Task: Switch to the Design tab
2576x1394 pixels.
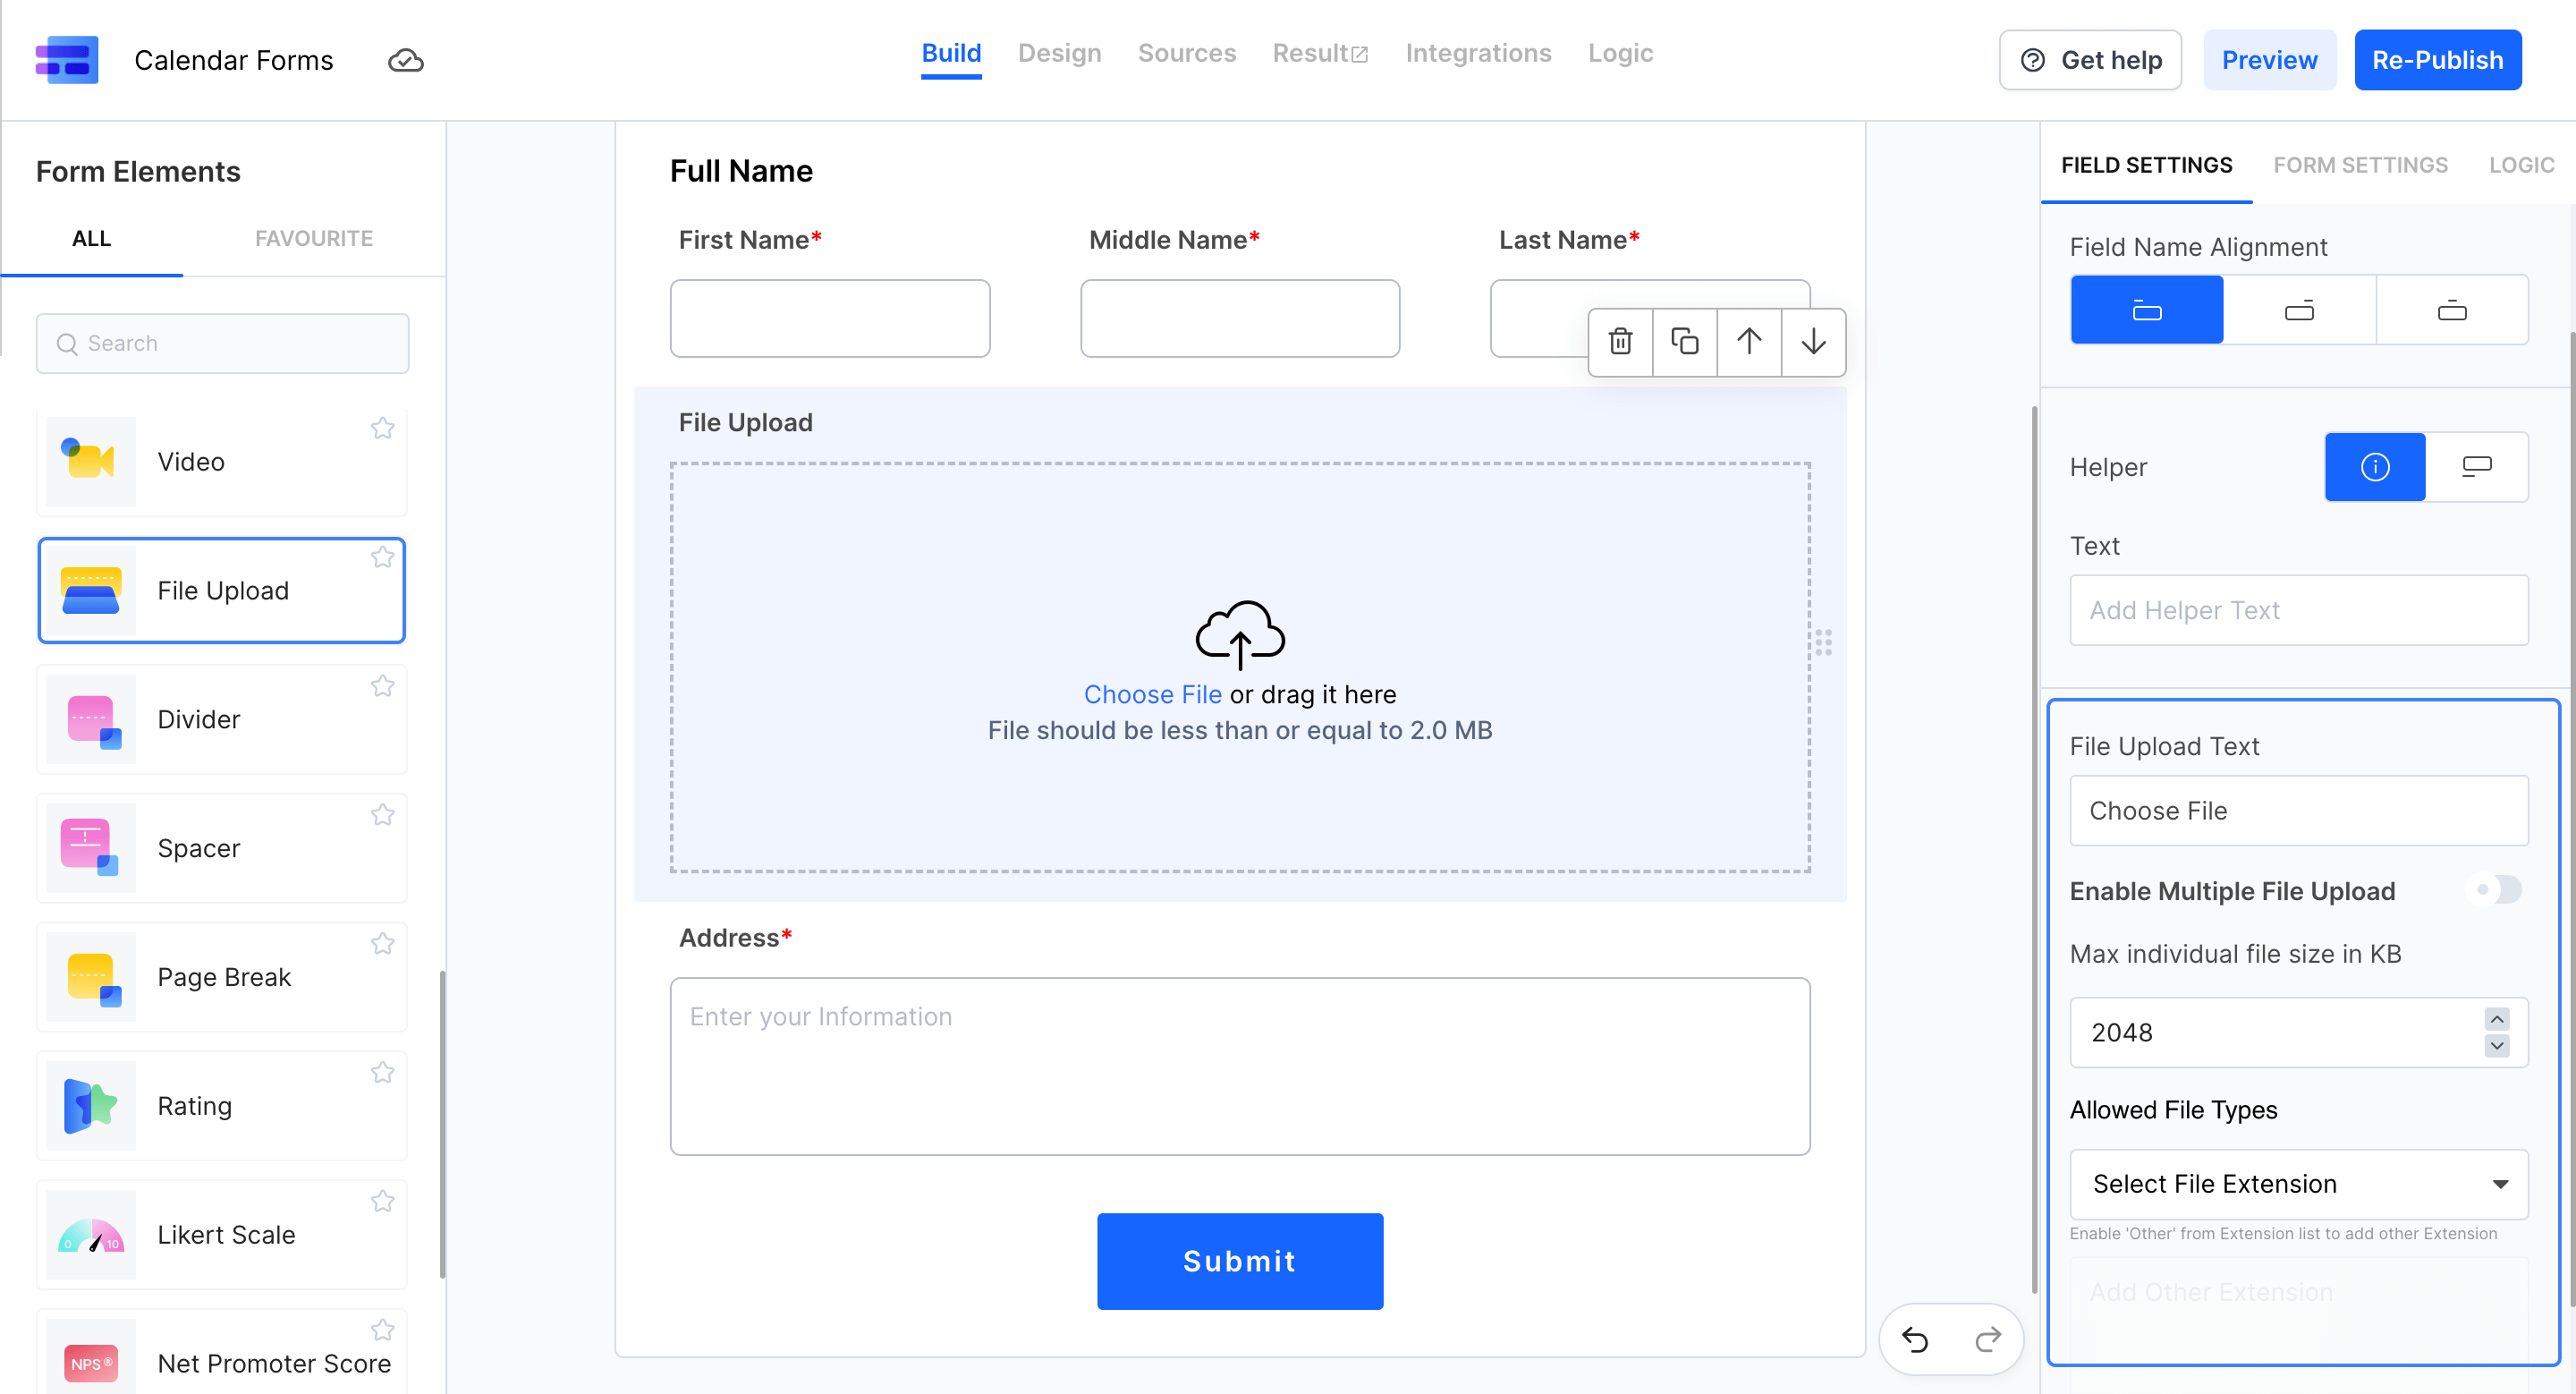Action: 1059,53
